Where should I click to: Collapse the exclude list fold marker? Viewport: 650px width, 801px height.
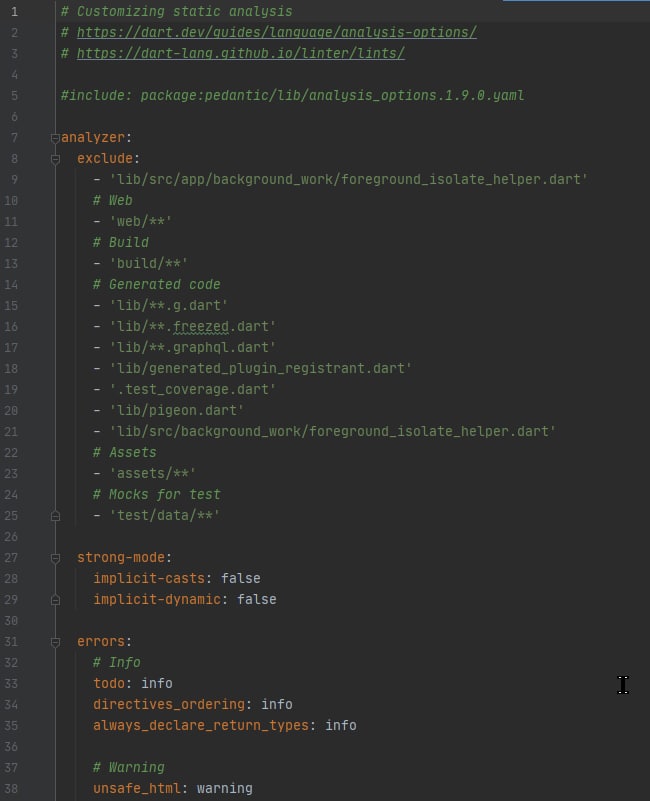pos(55,159)
